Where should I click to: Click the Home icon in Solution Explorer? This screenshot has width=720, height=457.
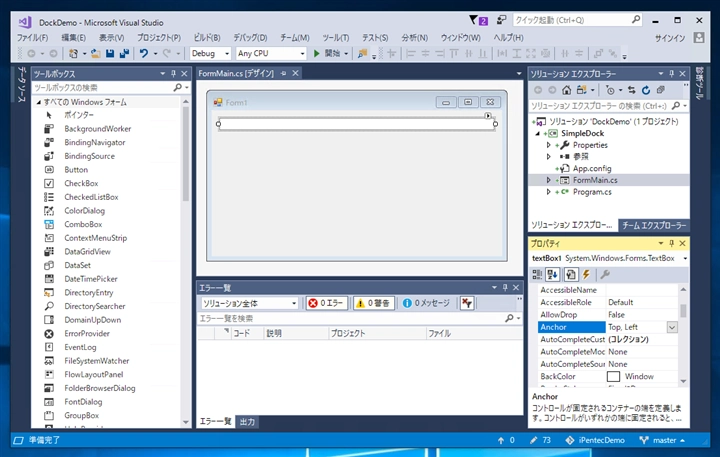(x=567, y=90)
